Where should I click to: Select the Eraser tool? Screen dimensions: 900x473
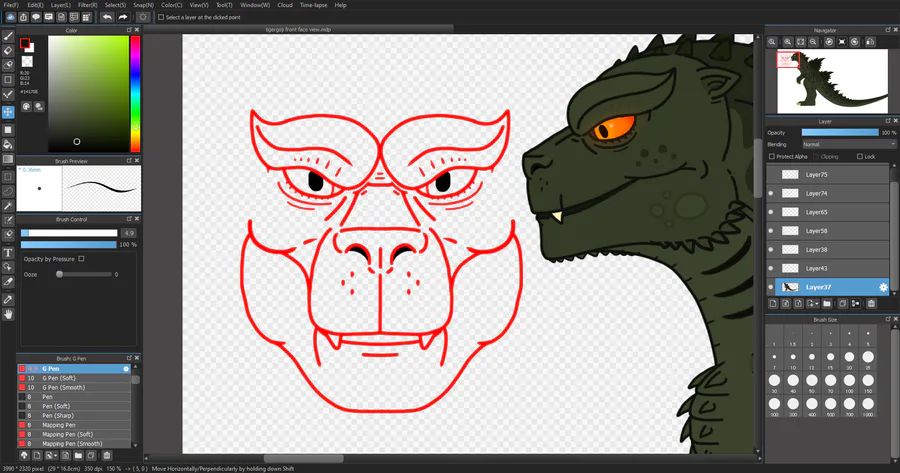coord(8,51)
